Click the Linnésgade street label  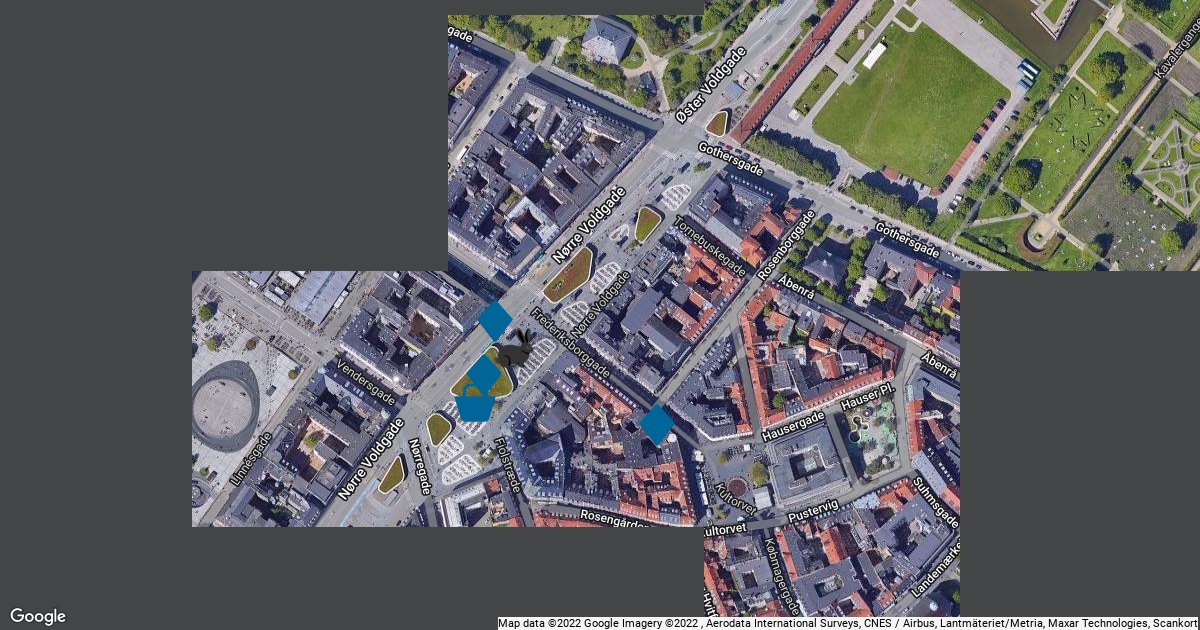point(251,458)
